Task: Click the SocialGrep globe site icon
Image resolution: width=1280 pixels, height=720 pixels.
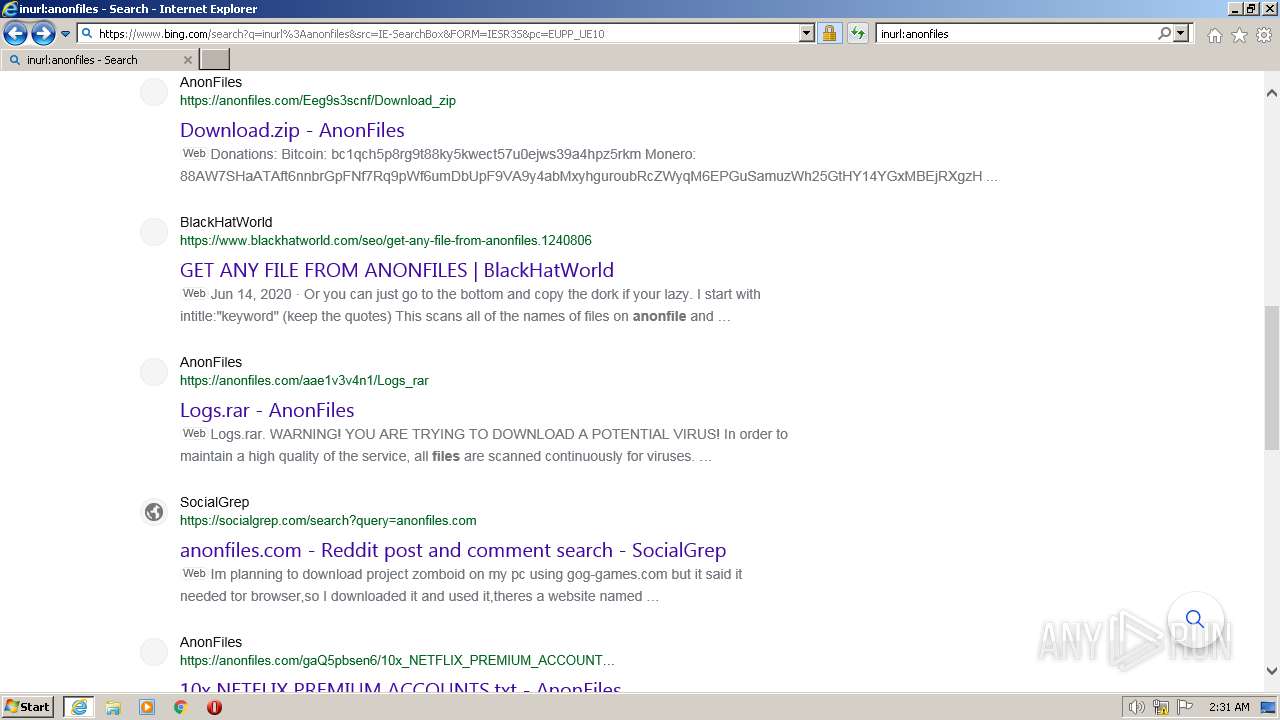Action: click(154, 512)
